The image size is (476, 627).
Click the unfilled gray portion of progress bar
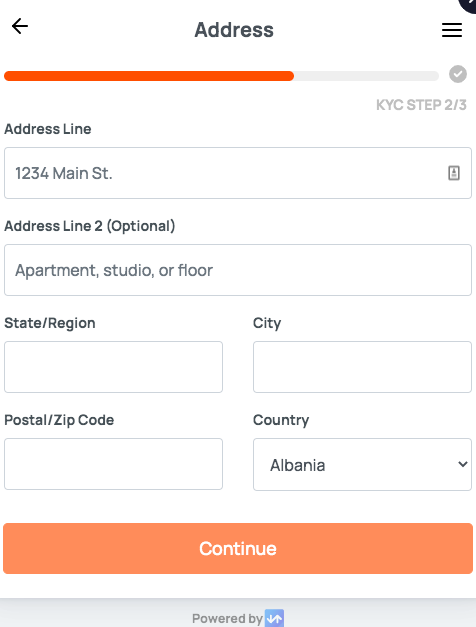pyautogui.click(x=366, y=76)
